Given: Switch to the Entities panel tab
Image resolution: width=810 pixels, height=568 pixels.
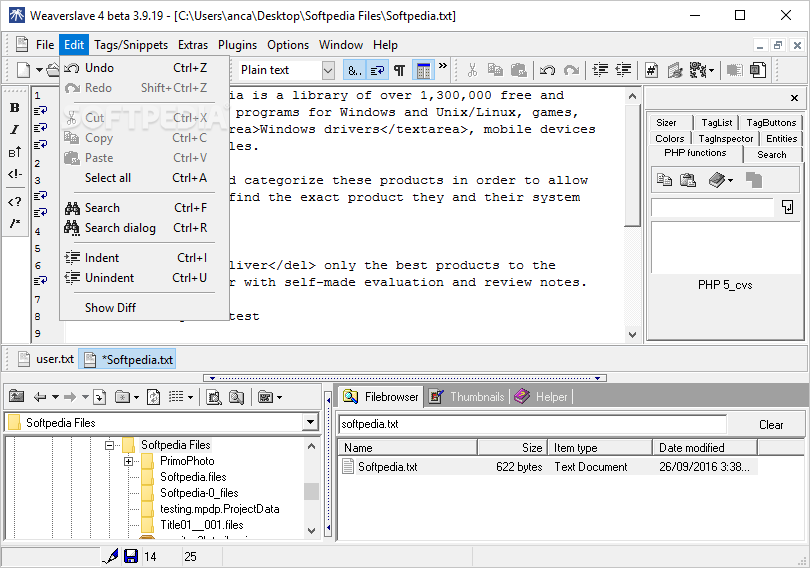Looking at the screenshot, I should coord(781,138).
